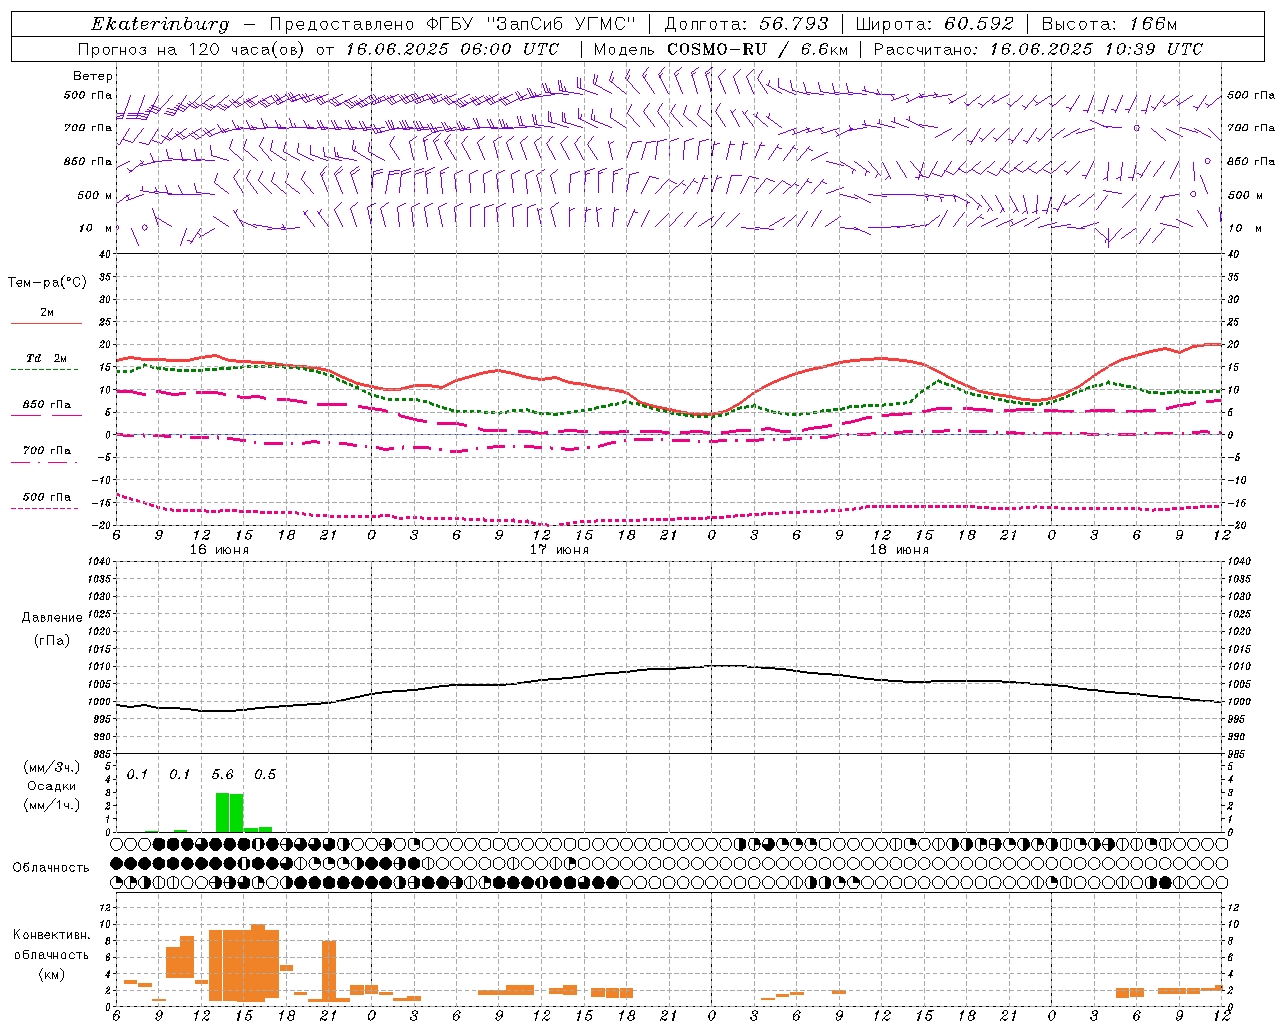
Task: Select the Td 2м dew point legend entry
Action: tap(47, 358)
